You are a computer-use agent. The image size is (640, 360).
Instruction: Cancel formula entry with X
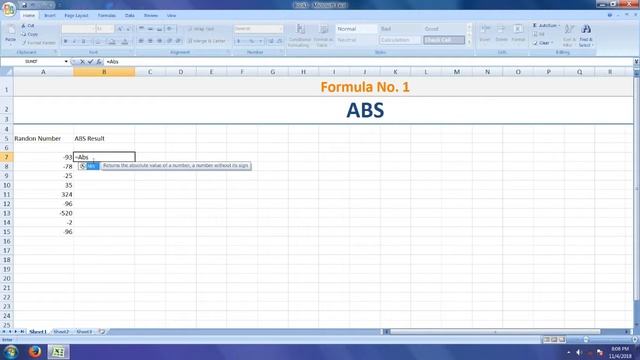click(x=82, y=62)
